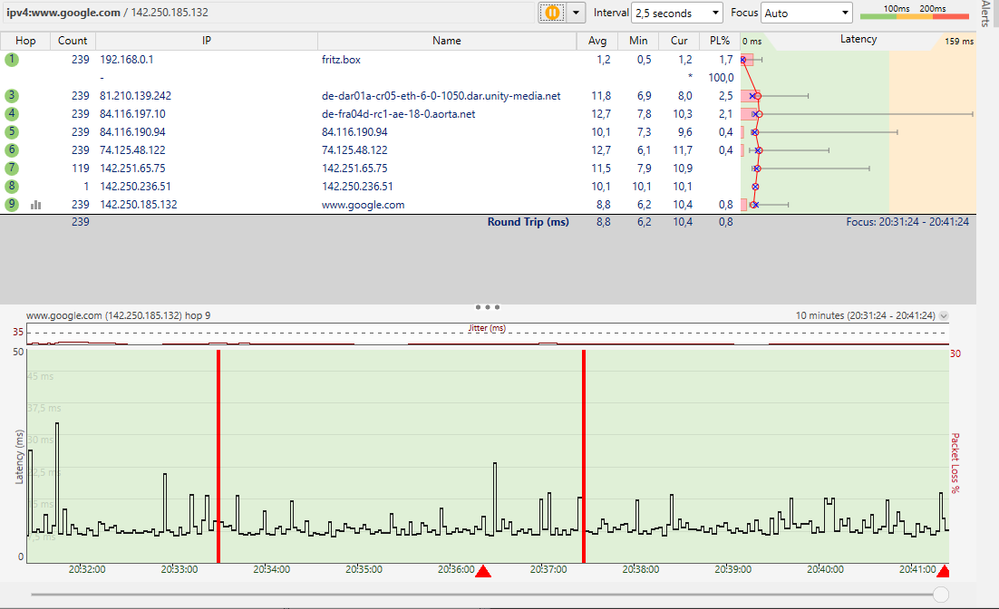Sort by the Name column header
The width and height of the screenshot is (999, 609).
point(447,41)
